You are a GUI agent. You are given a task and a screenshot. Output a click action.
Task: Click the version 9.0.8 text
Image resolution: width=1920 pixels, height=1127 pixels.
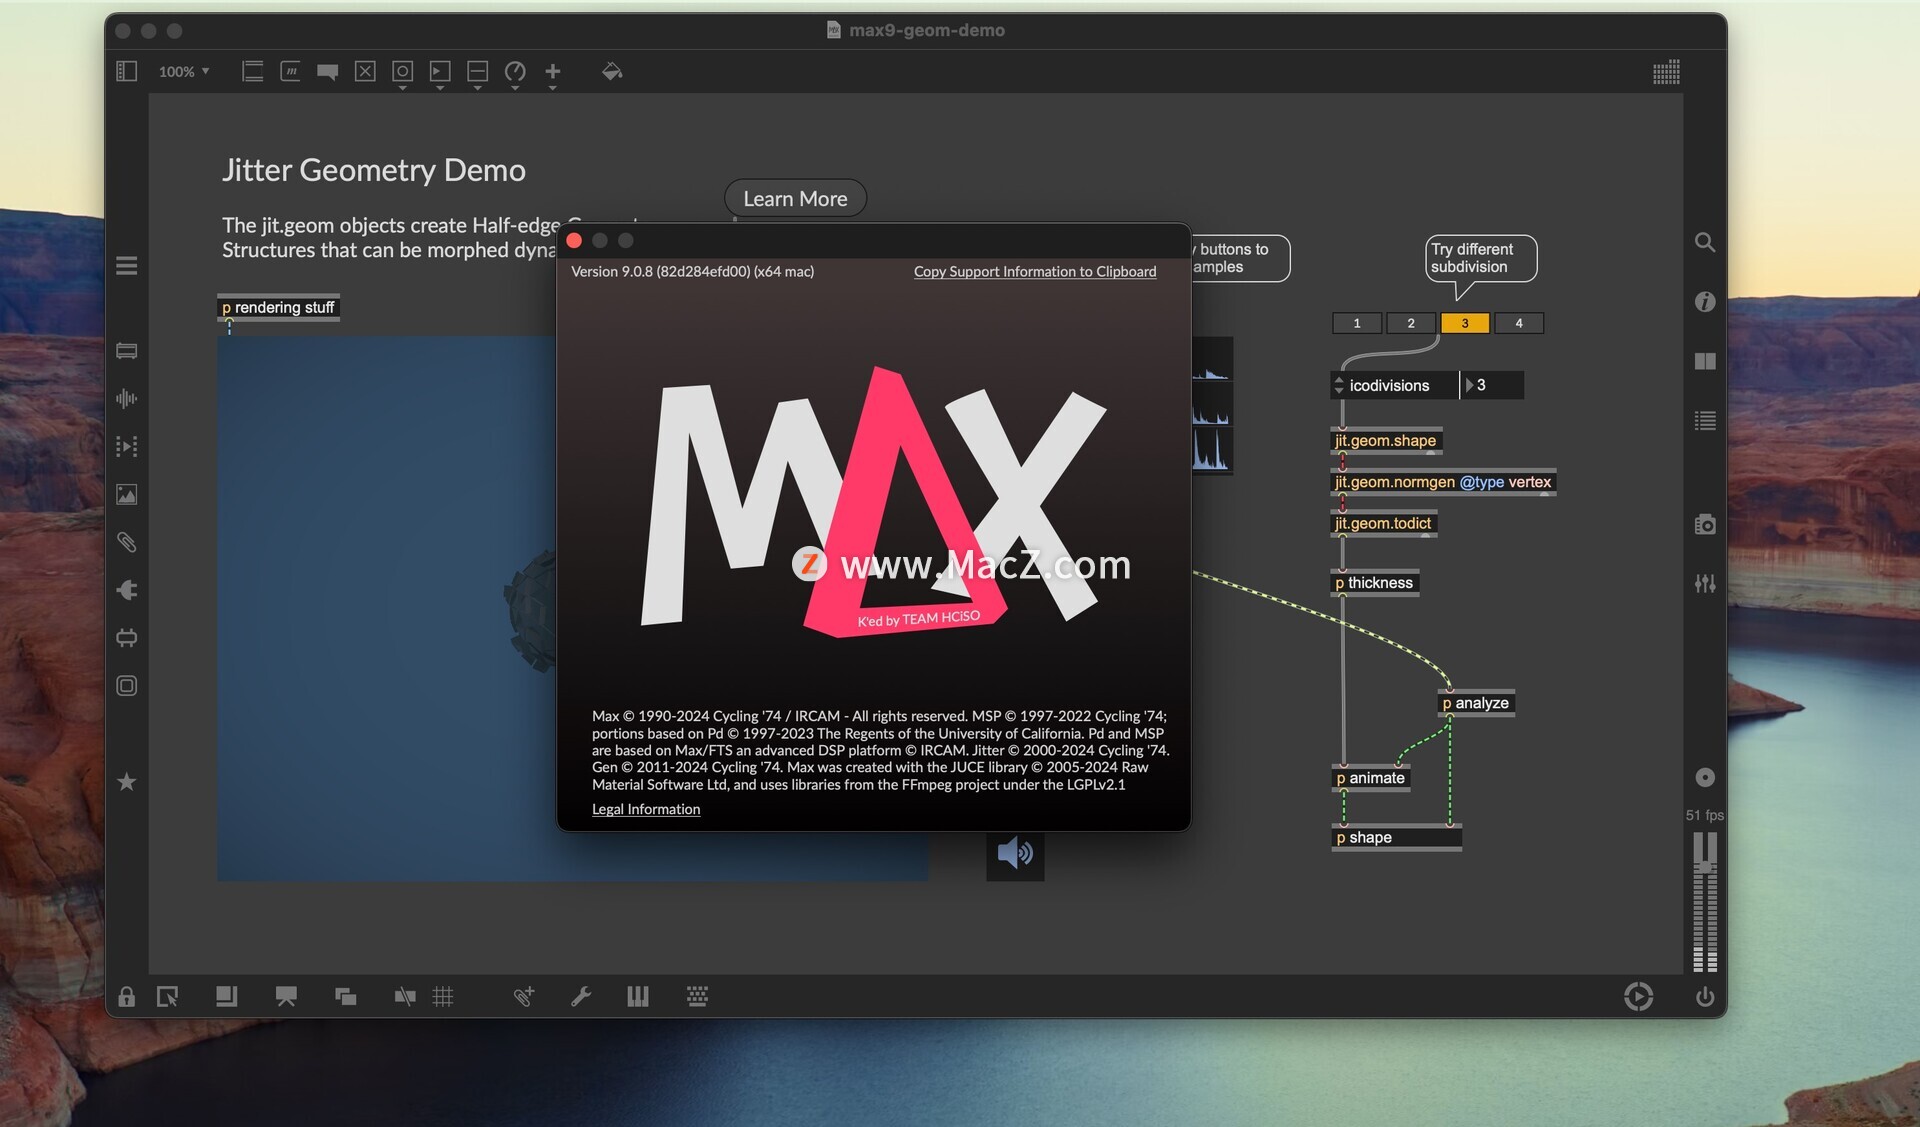coord(692,272)
